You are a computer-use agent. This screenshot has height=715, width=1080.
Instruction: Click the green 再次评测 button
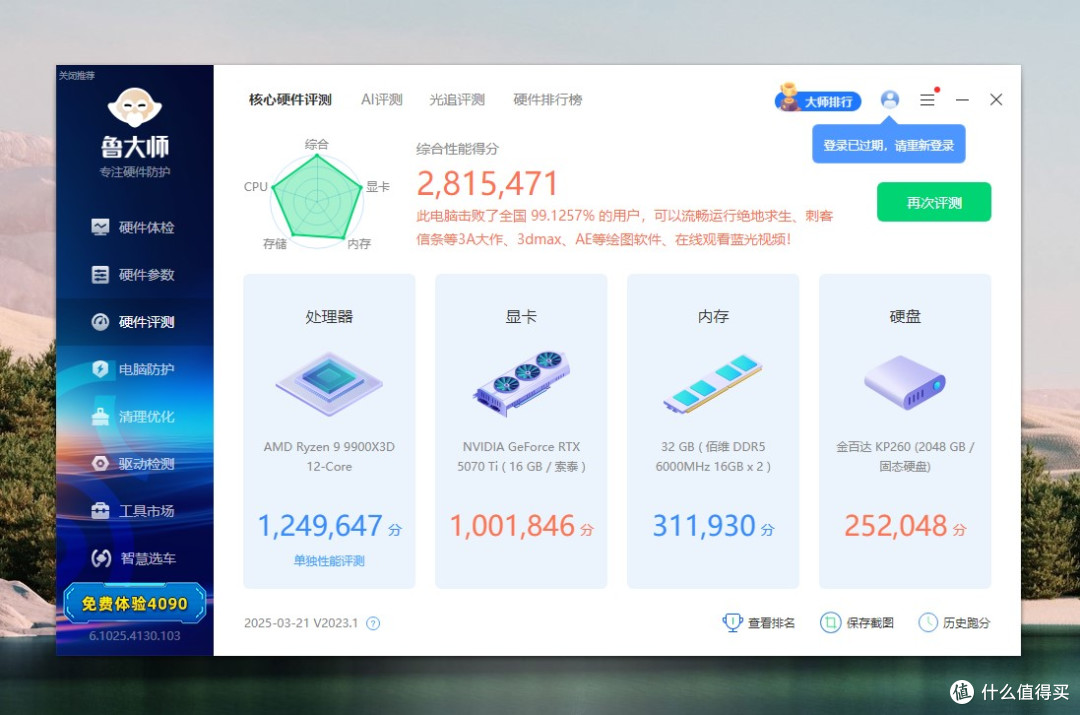click(x=934, y=203)
